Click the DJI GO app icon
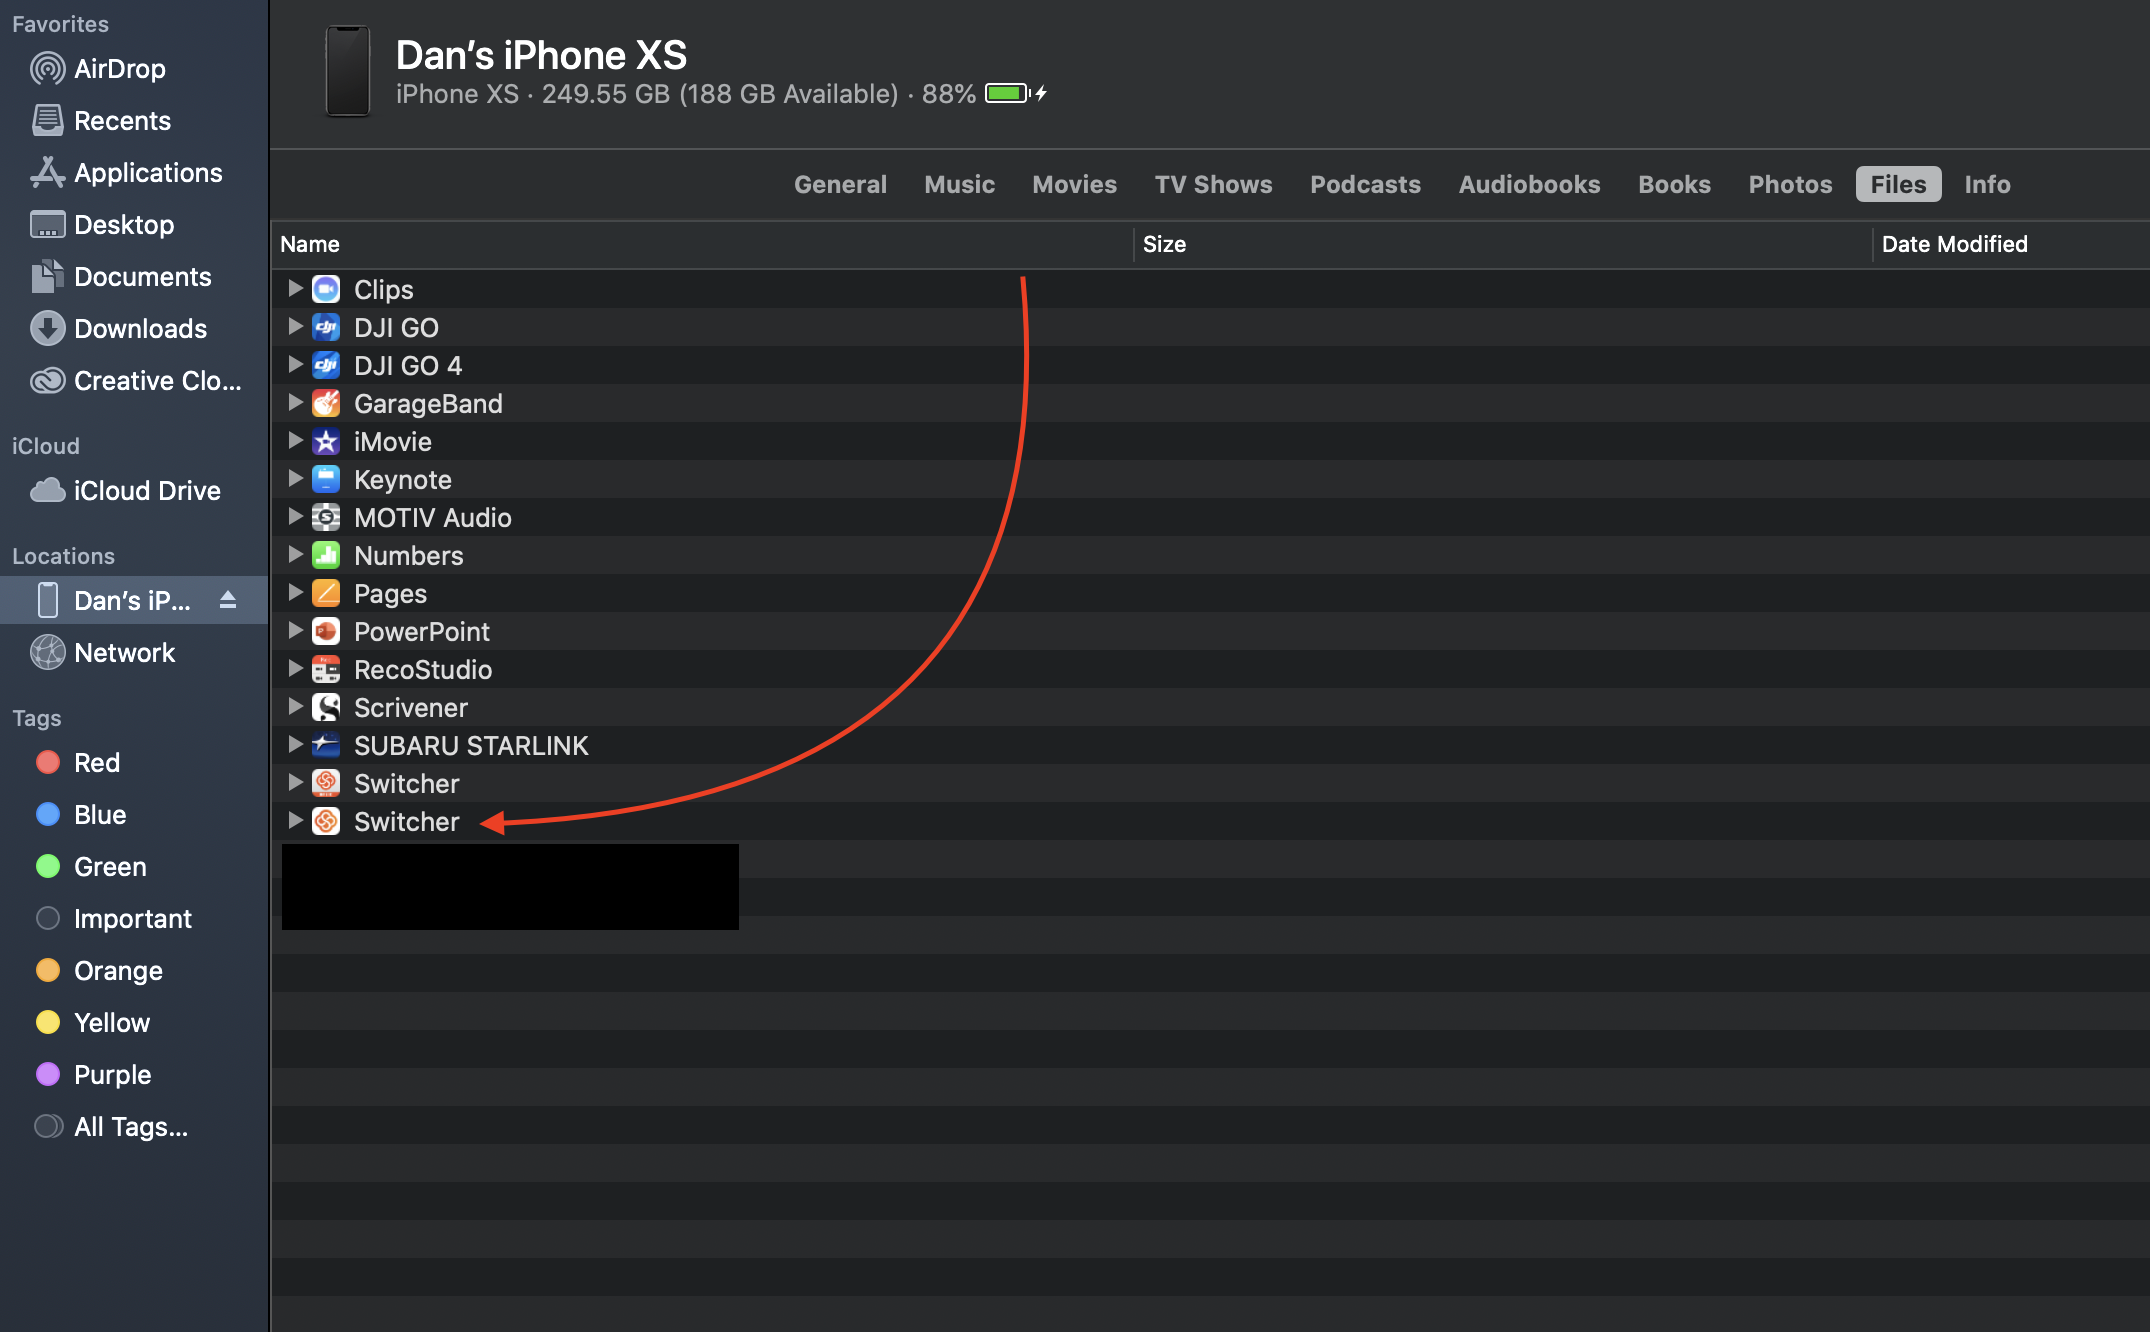Image resolution: width=2150 pixels, height=1332 pixels. 326,327
